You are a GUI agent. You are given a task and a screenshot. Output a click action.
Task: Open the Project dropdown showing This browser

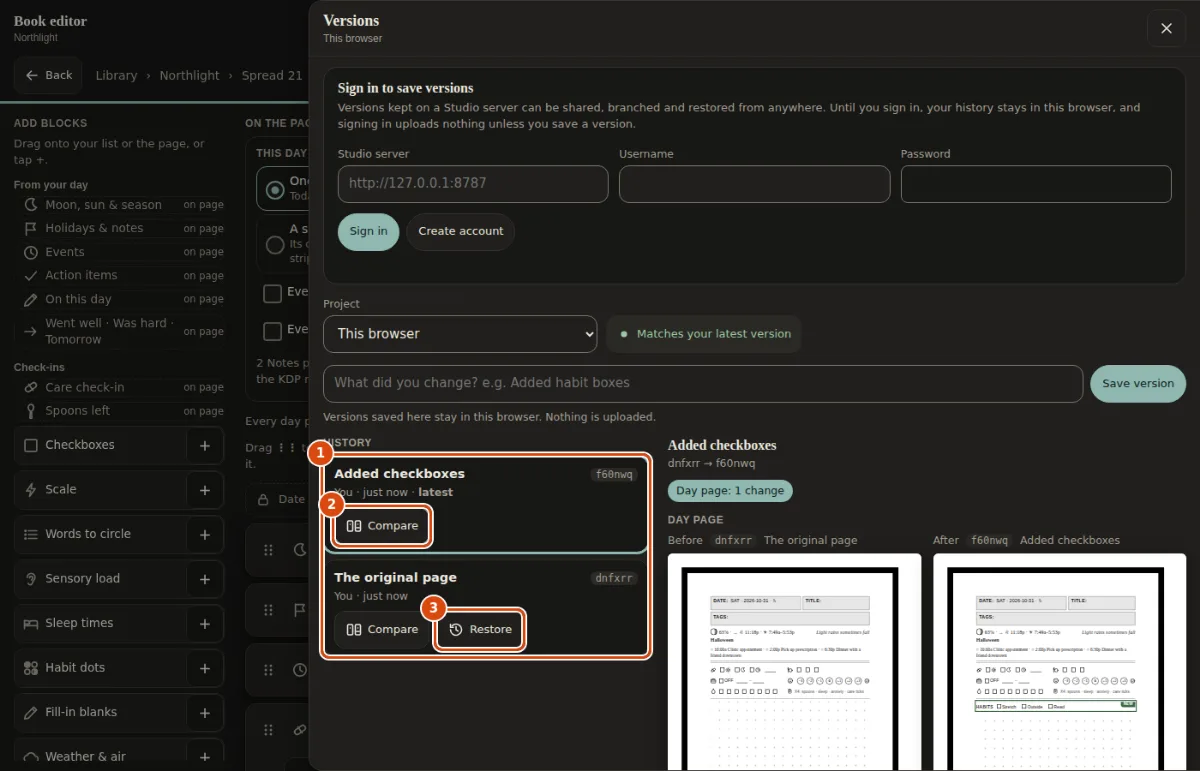[x=460, y=334]
